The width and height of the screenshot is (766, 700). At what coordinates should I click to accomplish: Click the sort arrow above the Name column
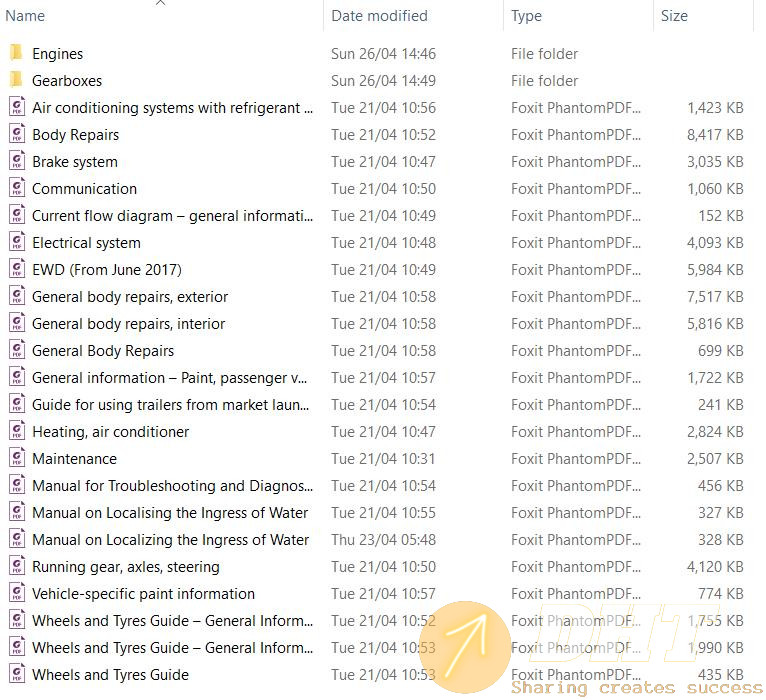161,3
